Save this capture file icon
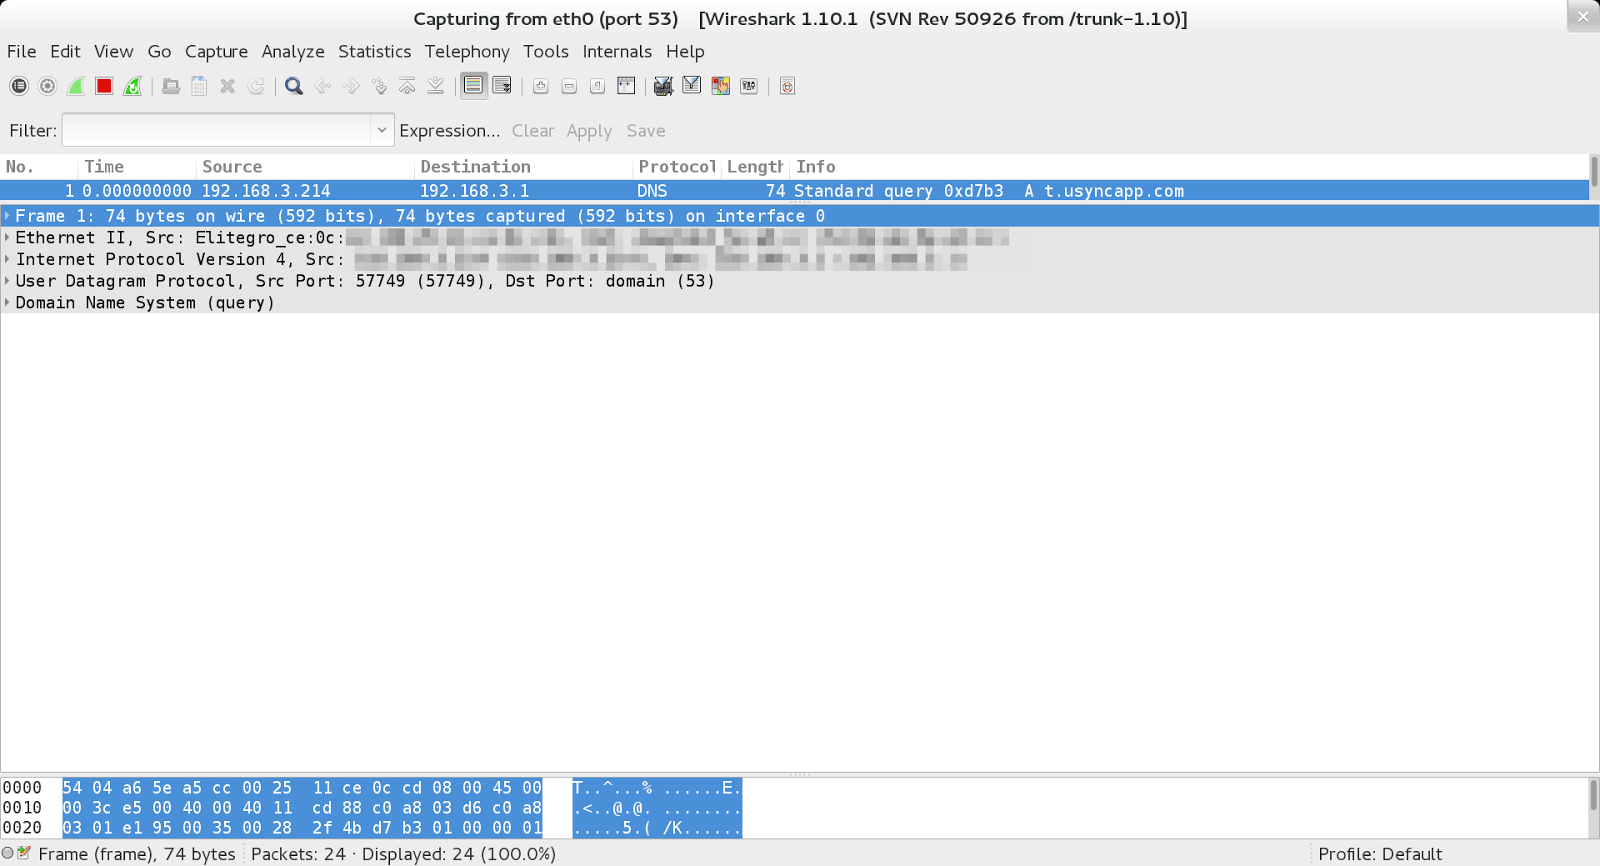 [199, 86]
